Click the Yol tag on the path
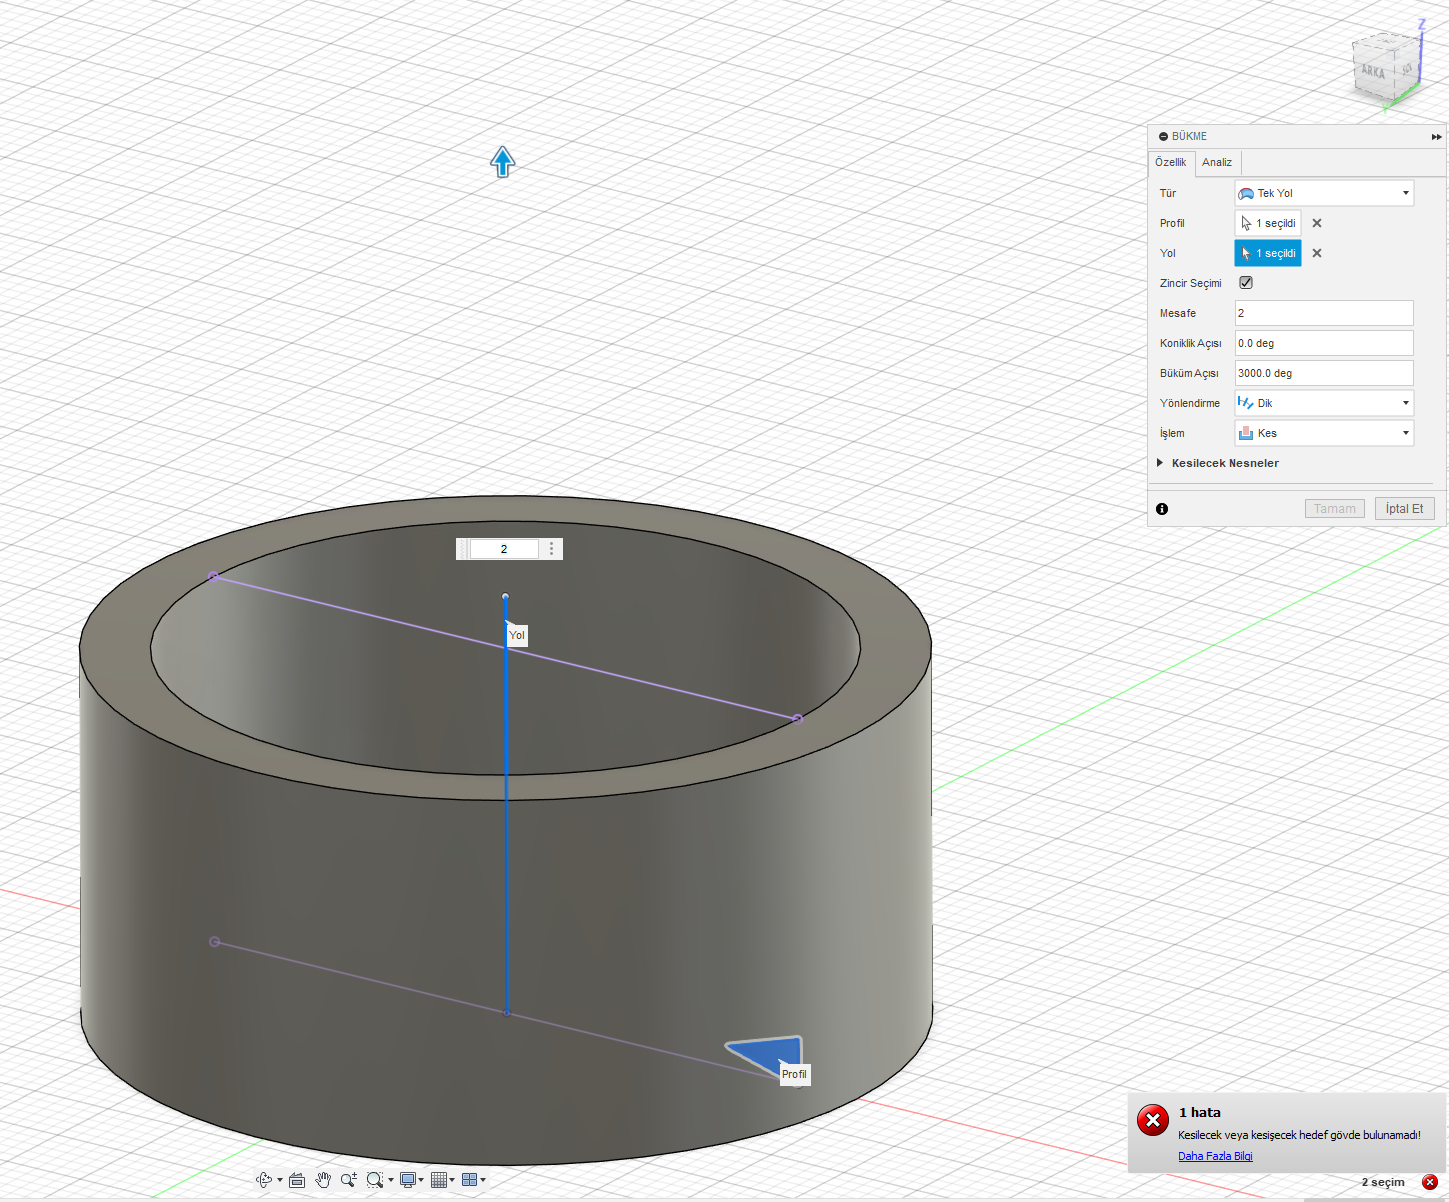 [516, 635]
